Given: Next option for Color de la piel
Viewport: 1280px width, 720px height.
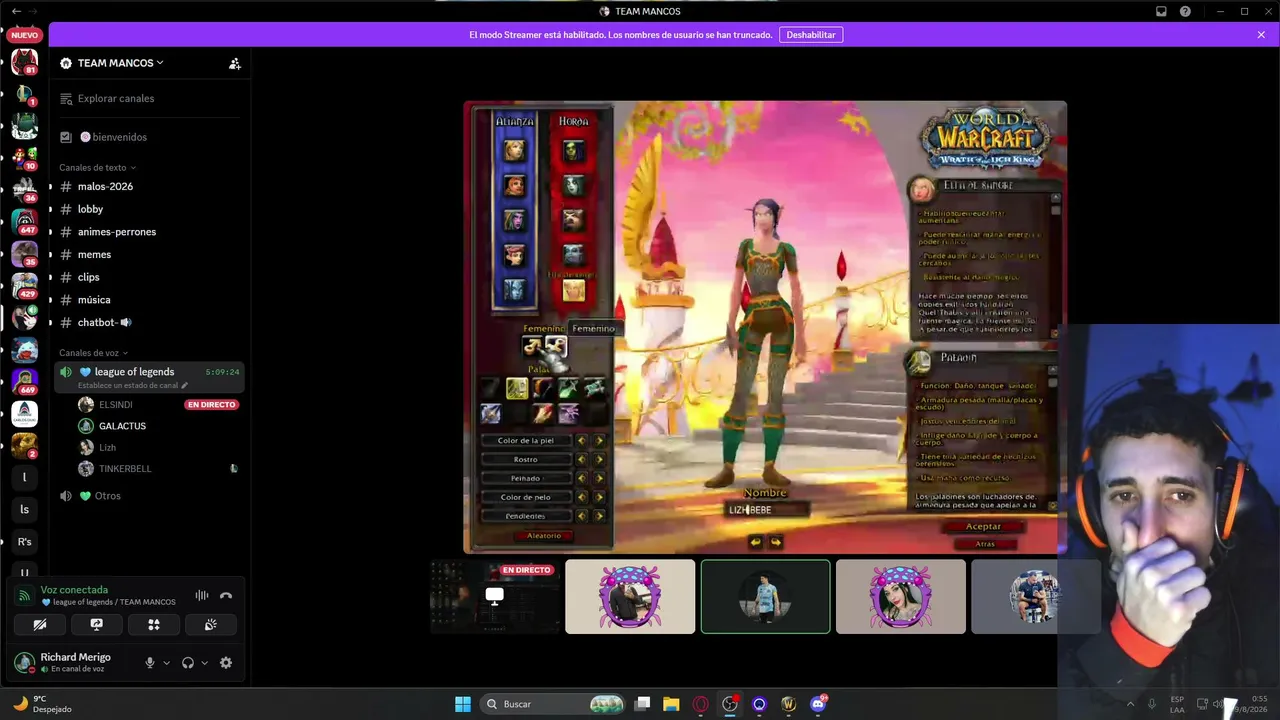Looking at the screenshot, I should pos(600,440).
